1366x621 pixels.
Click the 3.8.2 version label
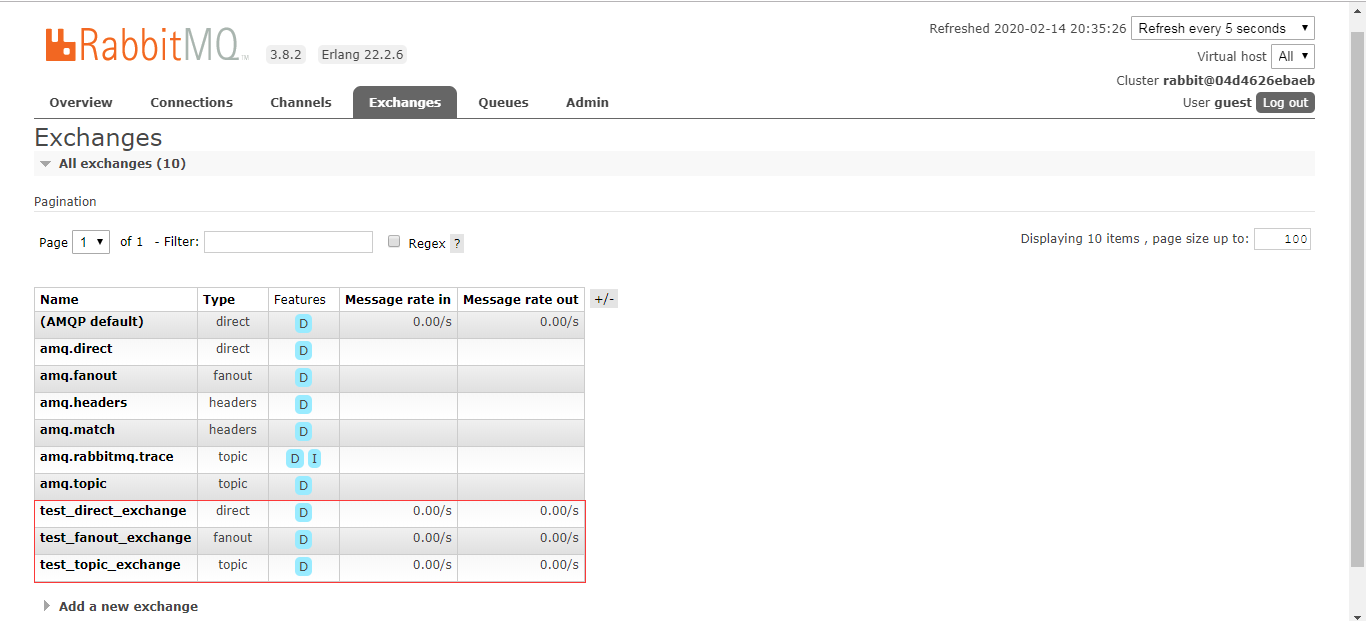[x=285, y=55]
